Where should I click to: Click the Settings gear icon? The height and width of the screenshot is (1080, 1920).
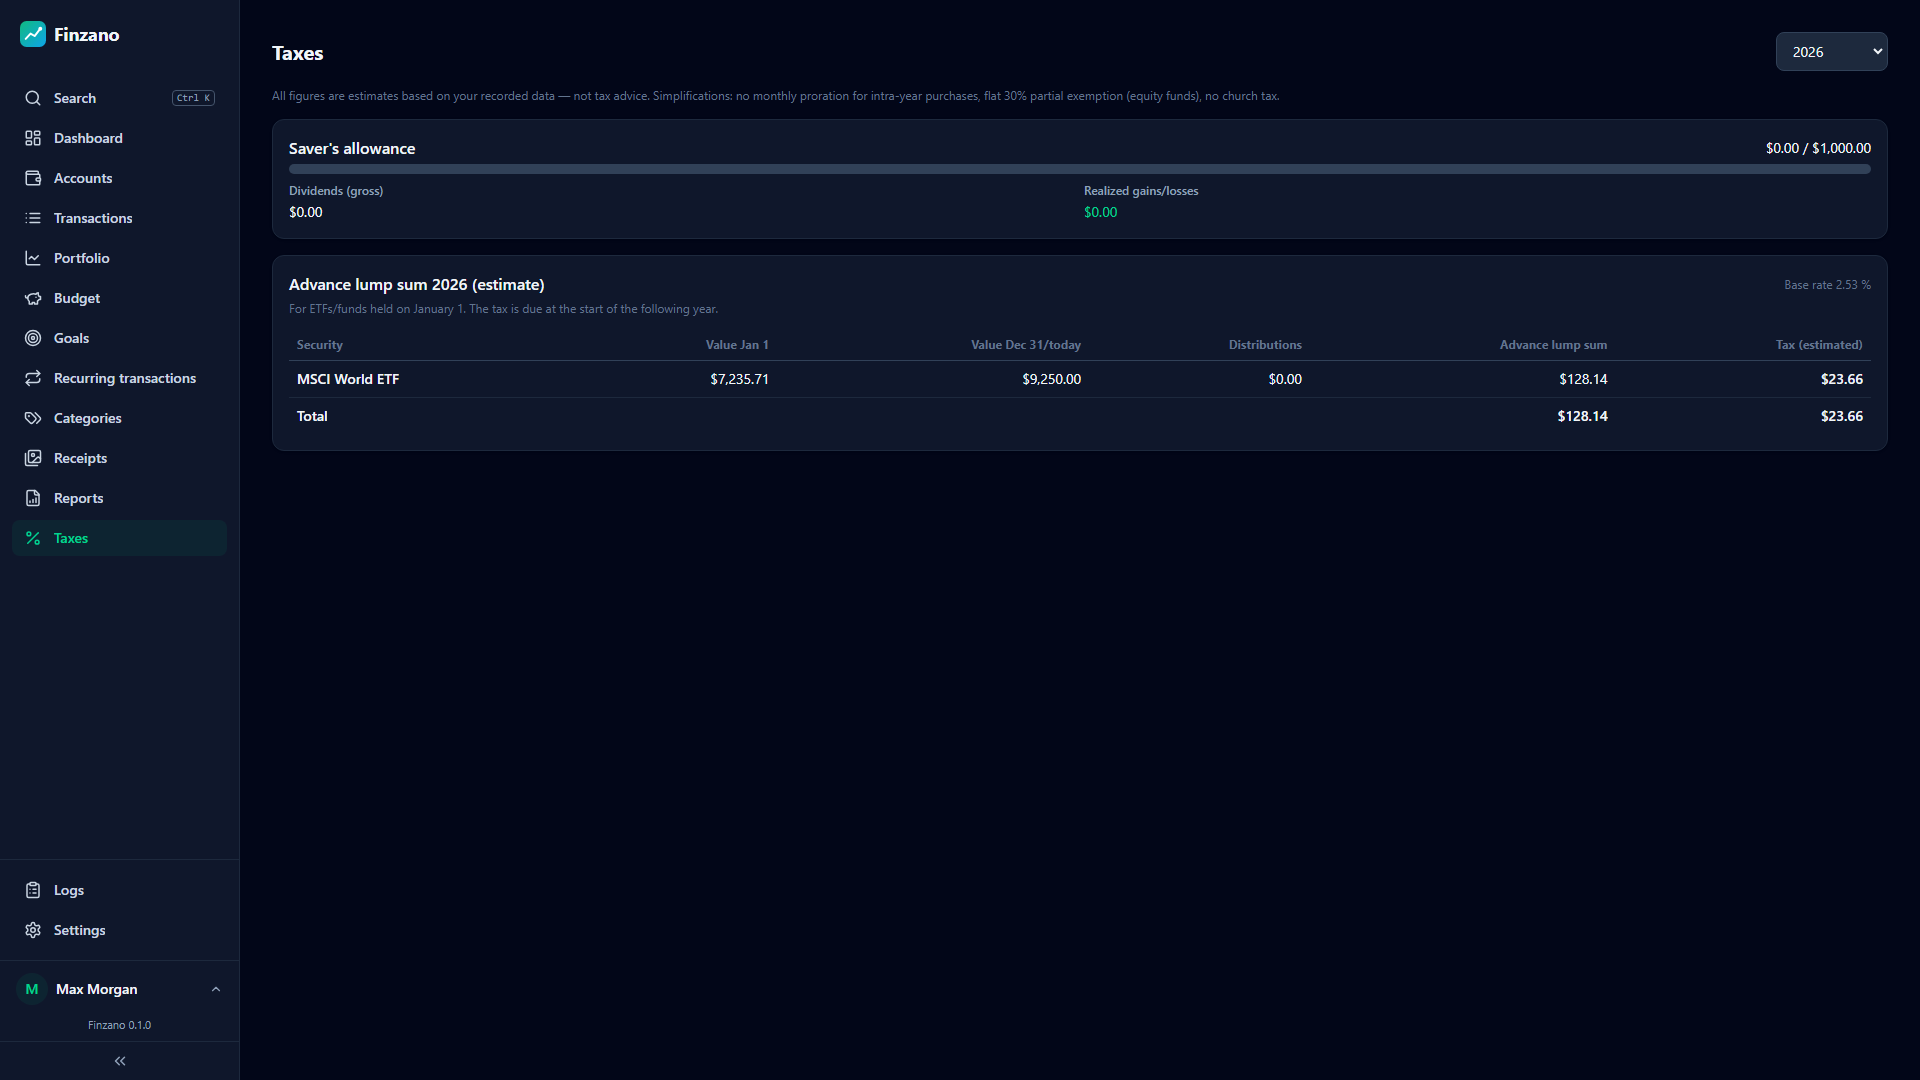click(33, 930)
